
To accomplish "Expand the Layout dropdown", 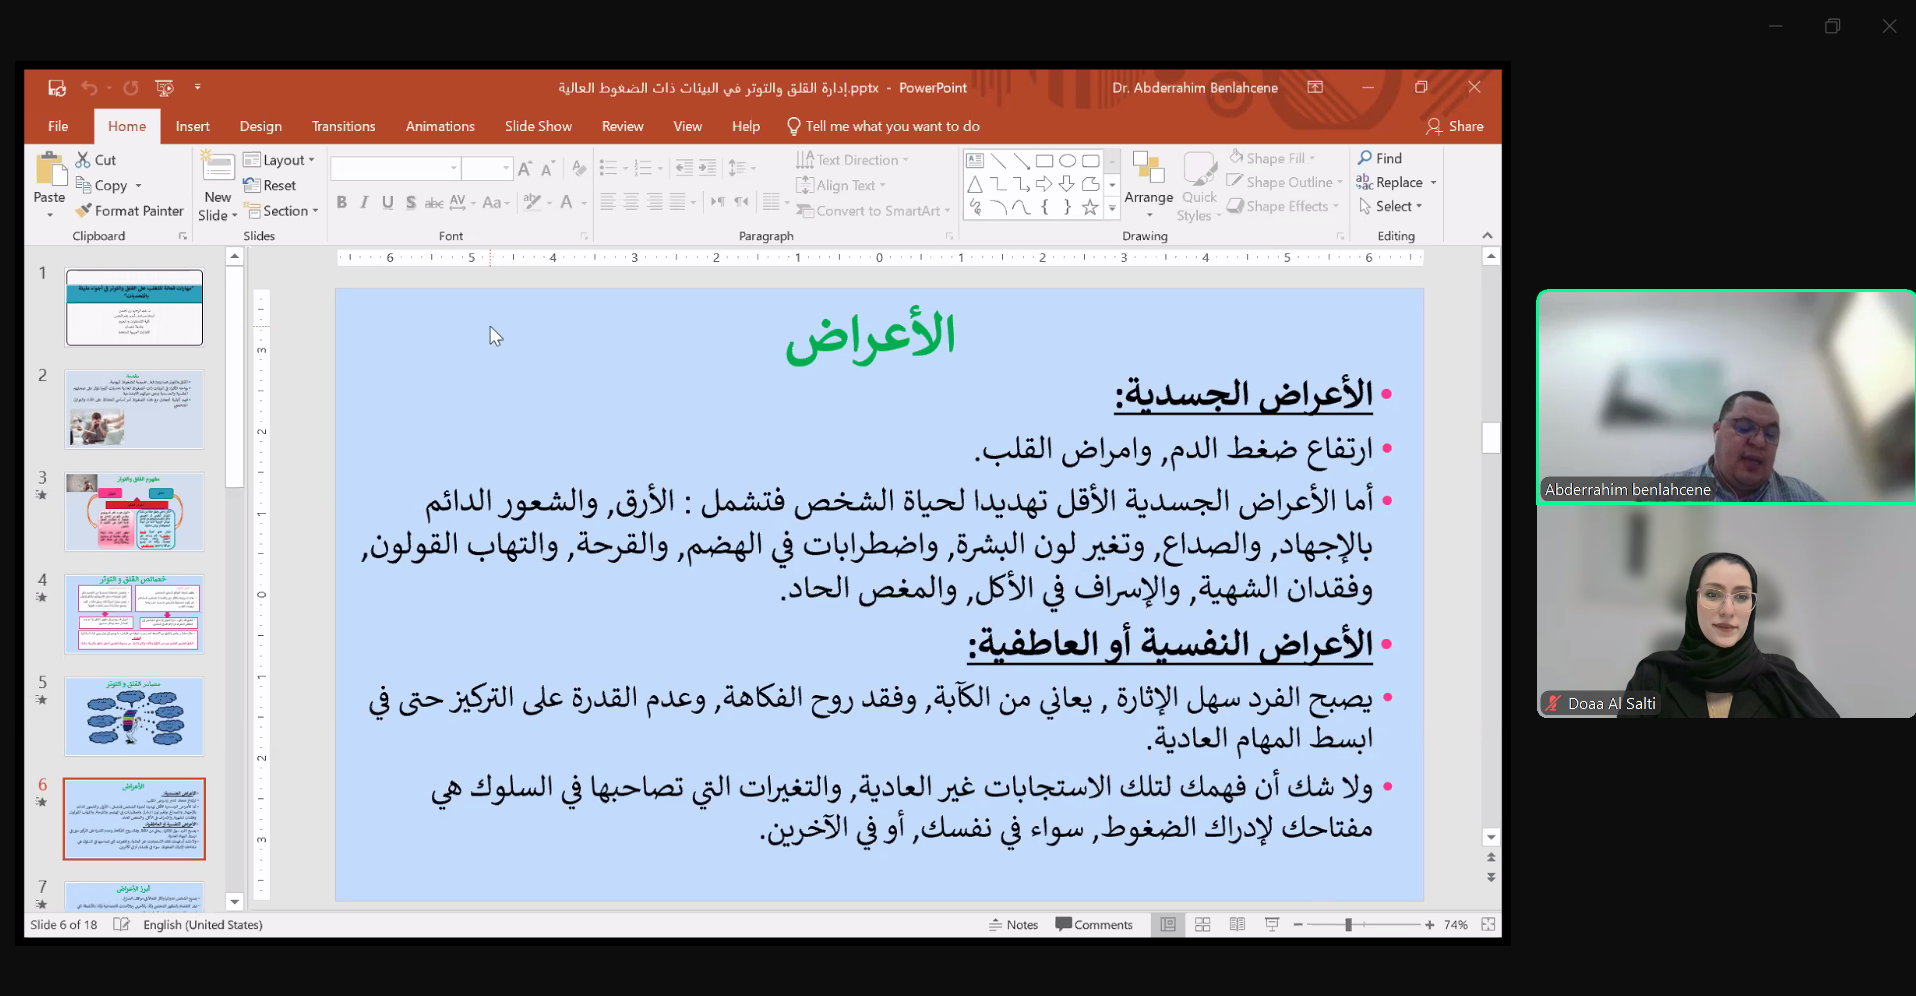I will (280, 160).
